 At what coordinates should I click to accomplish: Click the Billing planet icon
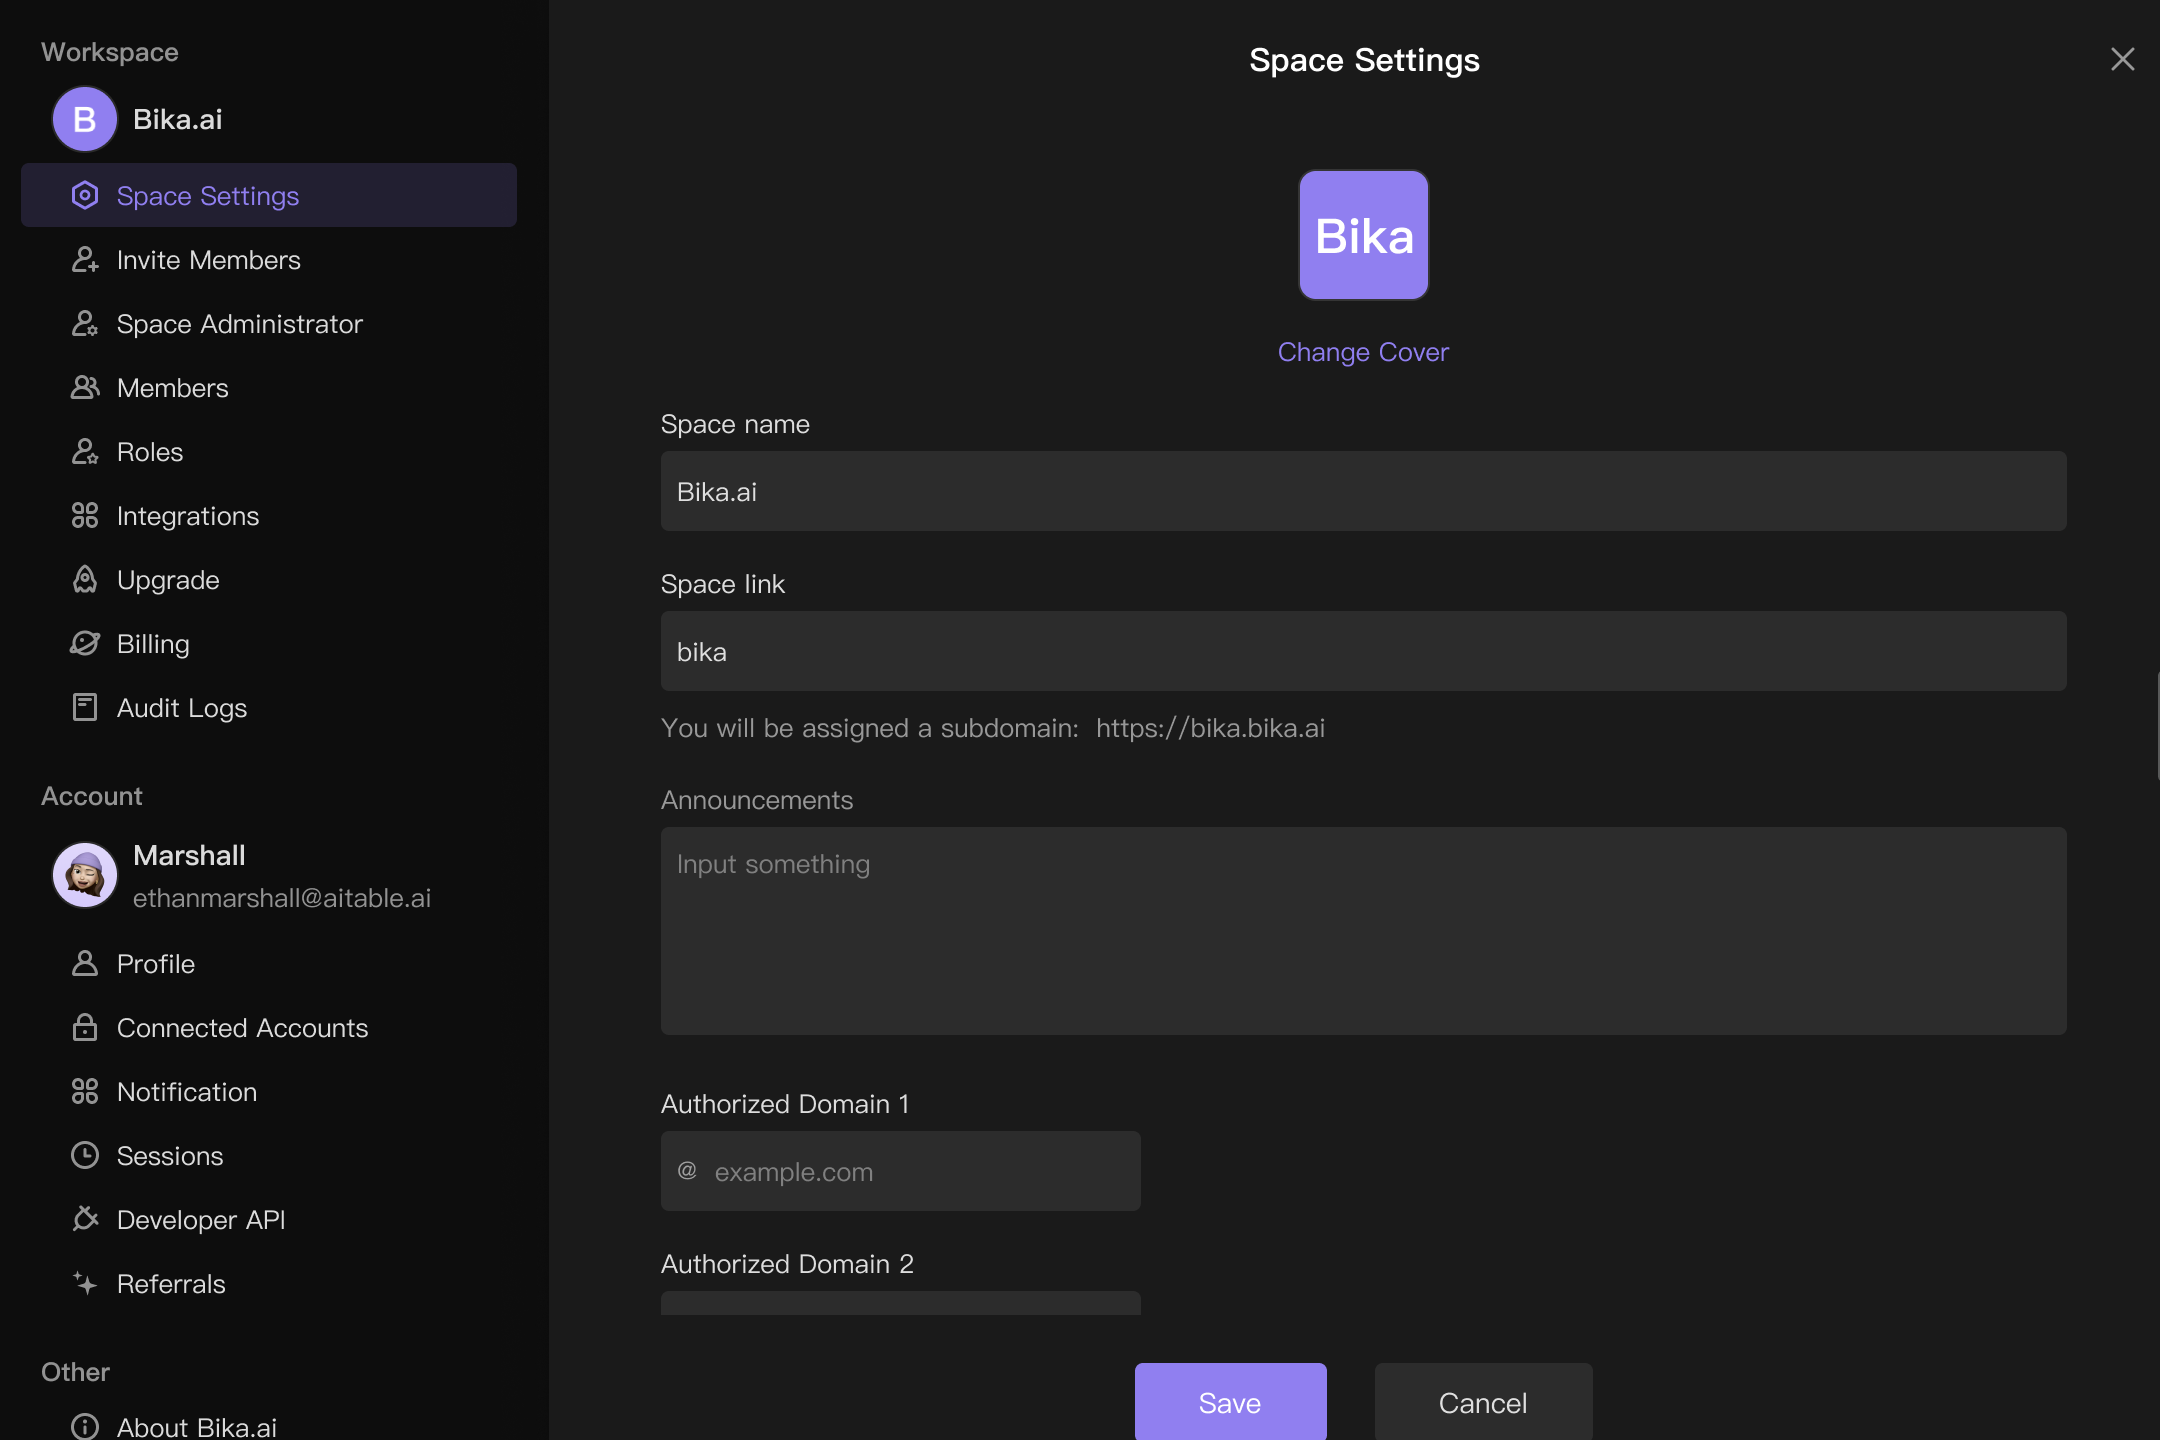85,643
